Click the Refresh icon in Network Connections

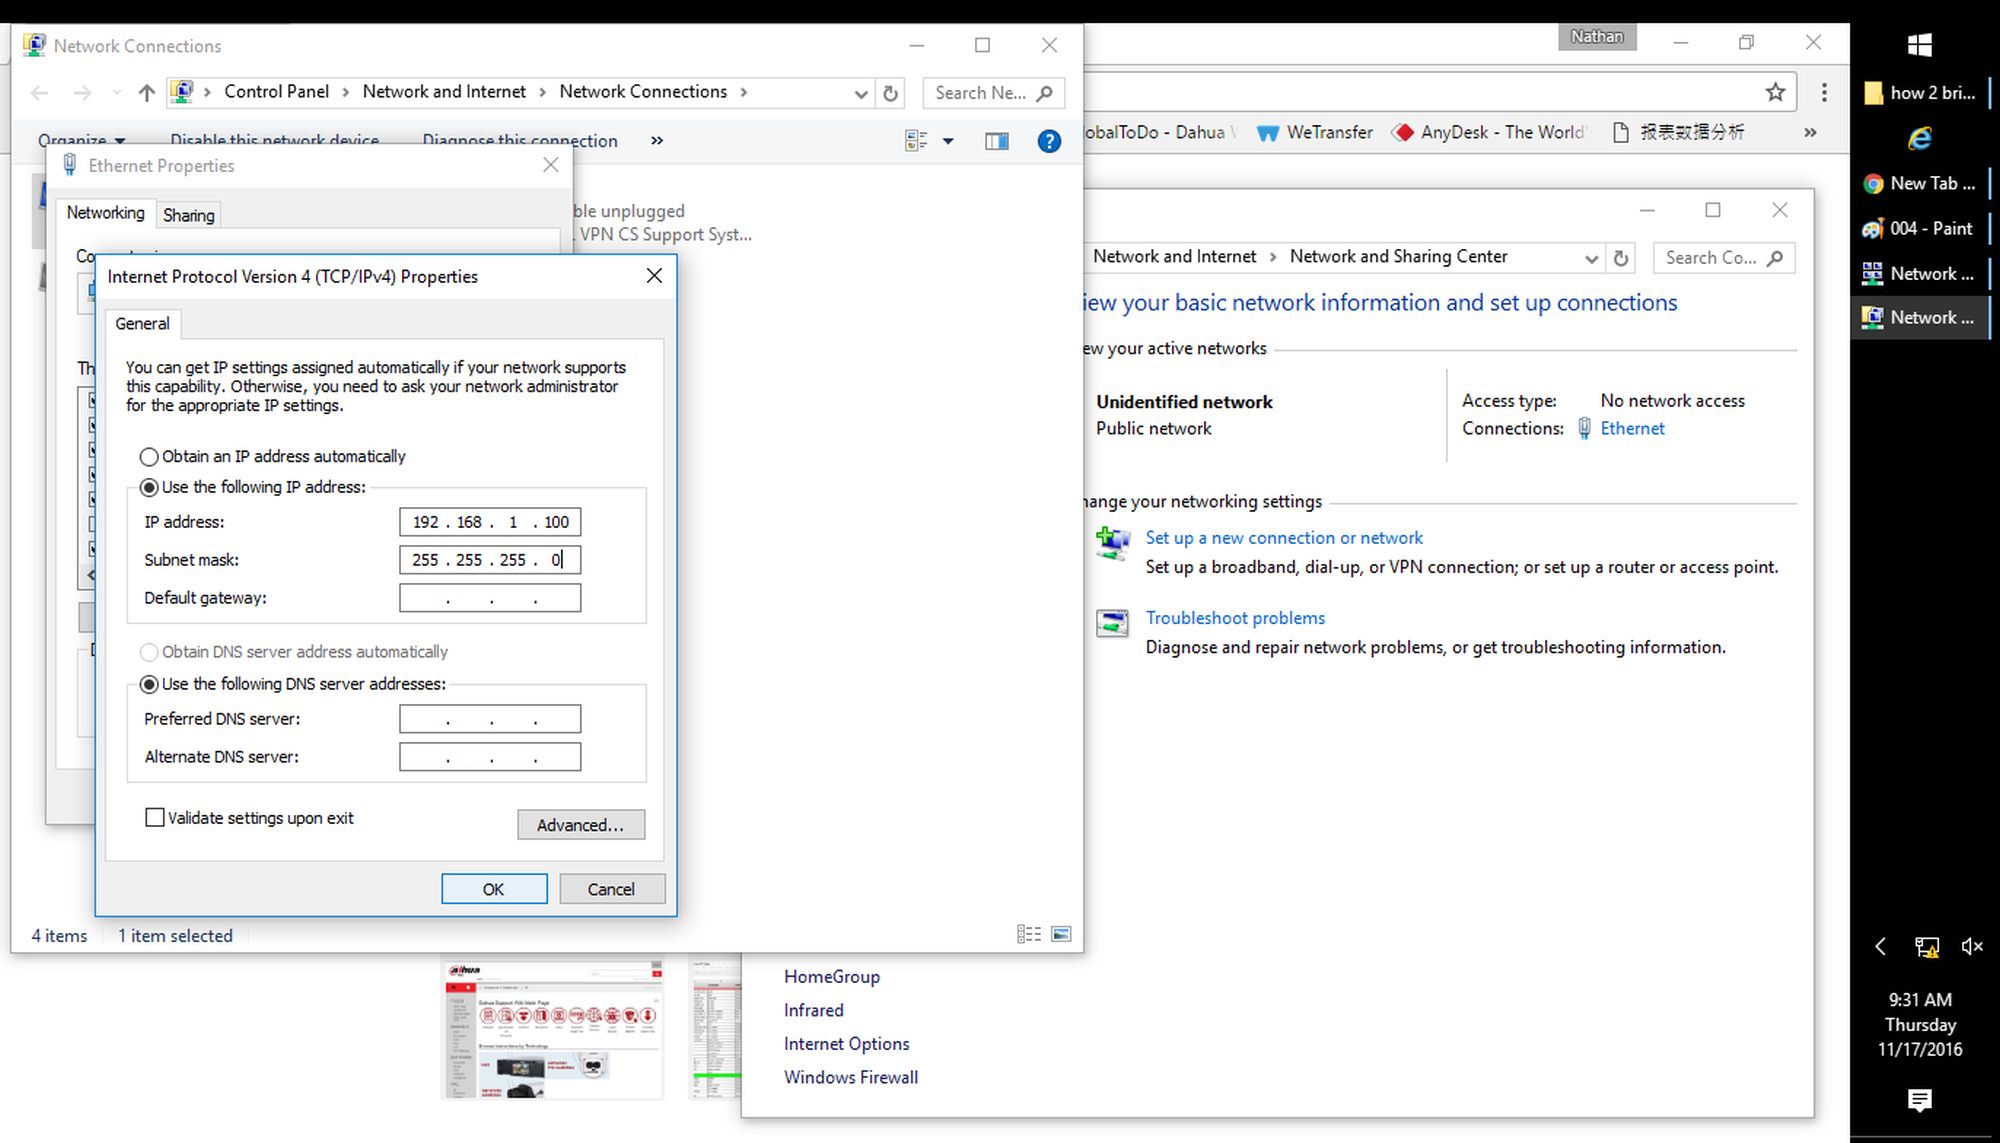click(x=890, y=93)
